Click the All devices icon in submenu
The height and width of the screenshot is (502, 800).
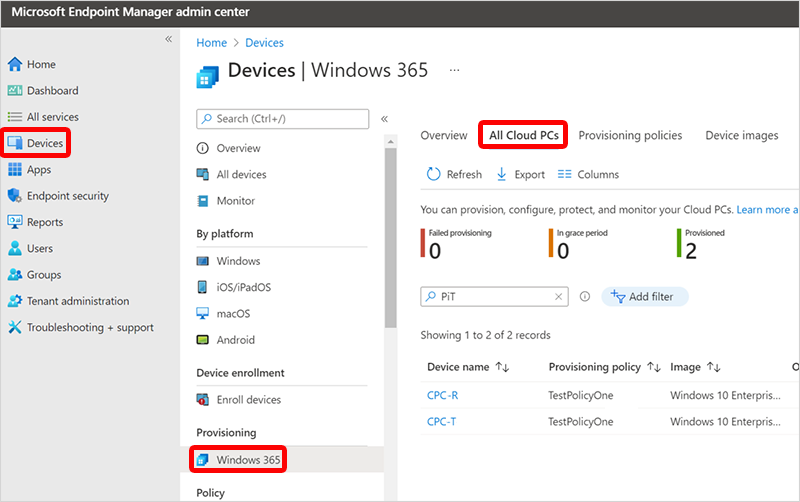(203, 174)
